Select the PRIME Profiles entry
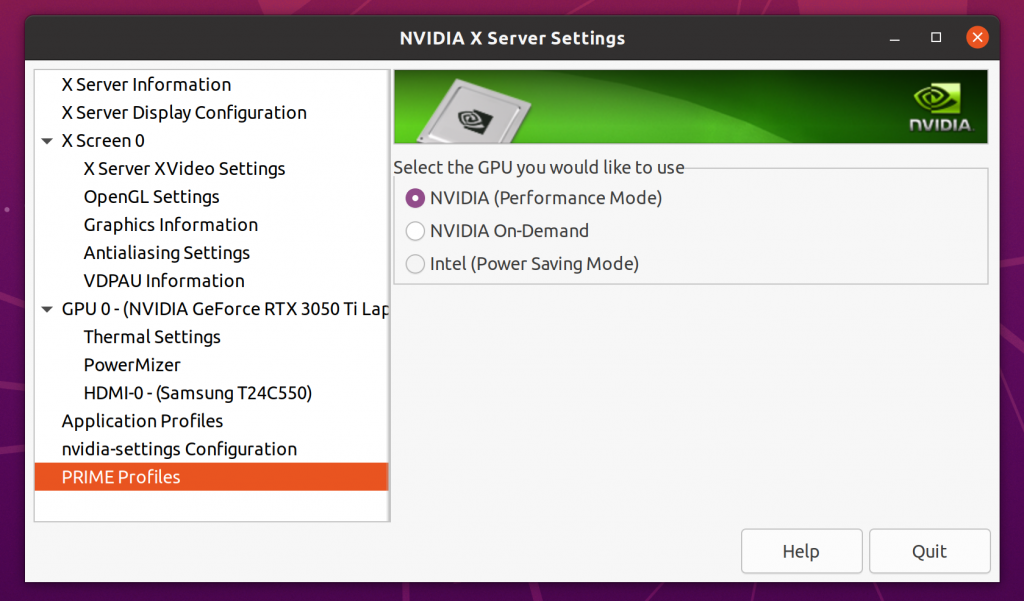This screenshot has height=601, width=1024. [212, 477]
